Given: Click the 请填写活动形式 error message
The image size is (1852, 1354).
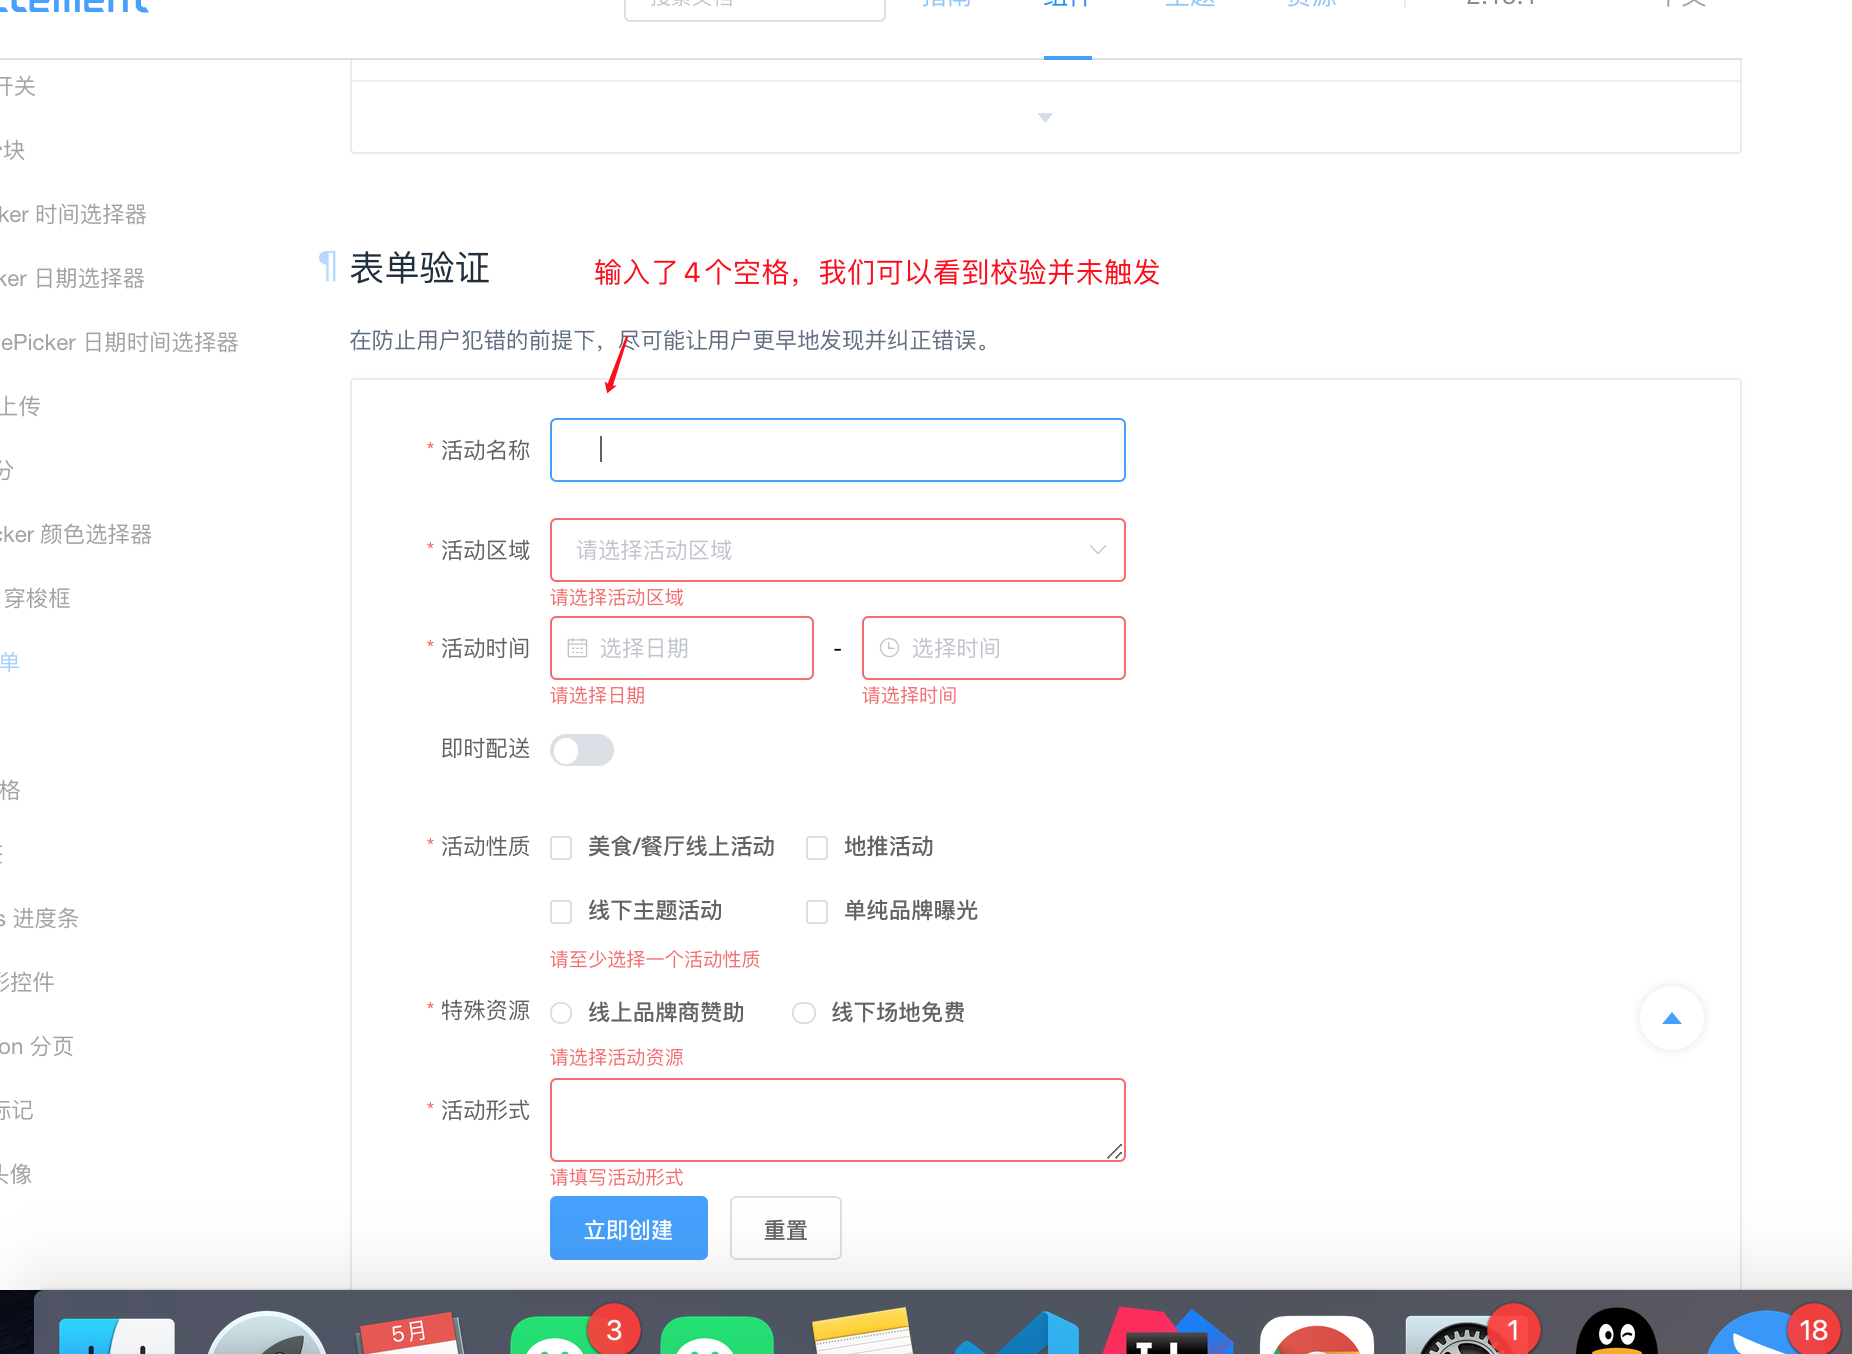Looking at the screenshot, I should coord(617,1177).
